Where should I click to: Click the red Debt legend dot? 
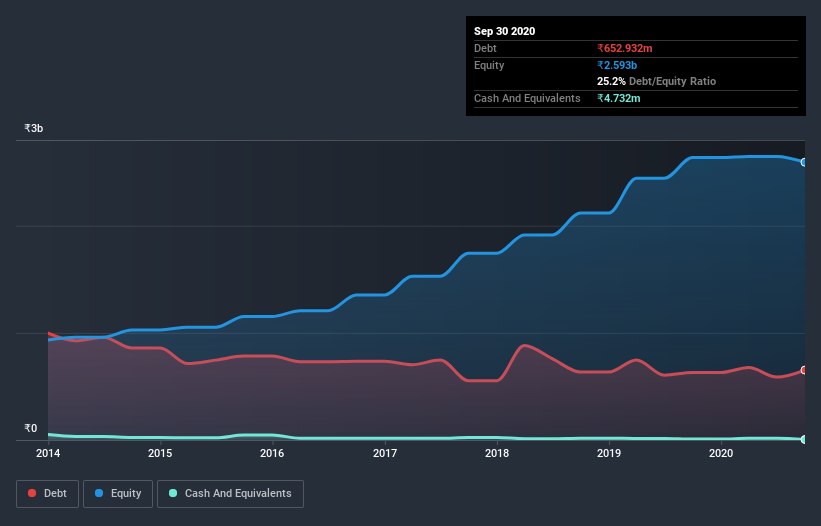click(x=32, y=493)
